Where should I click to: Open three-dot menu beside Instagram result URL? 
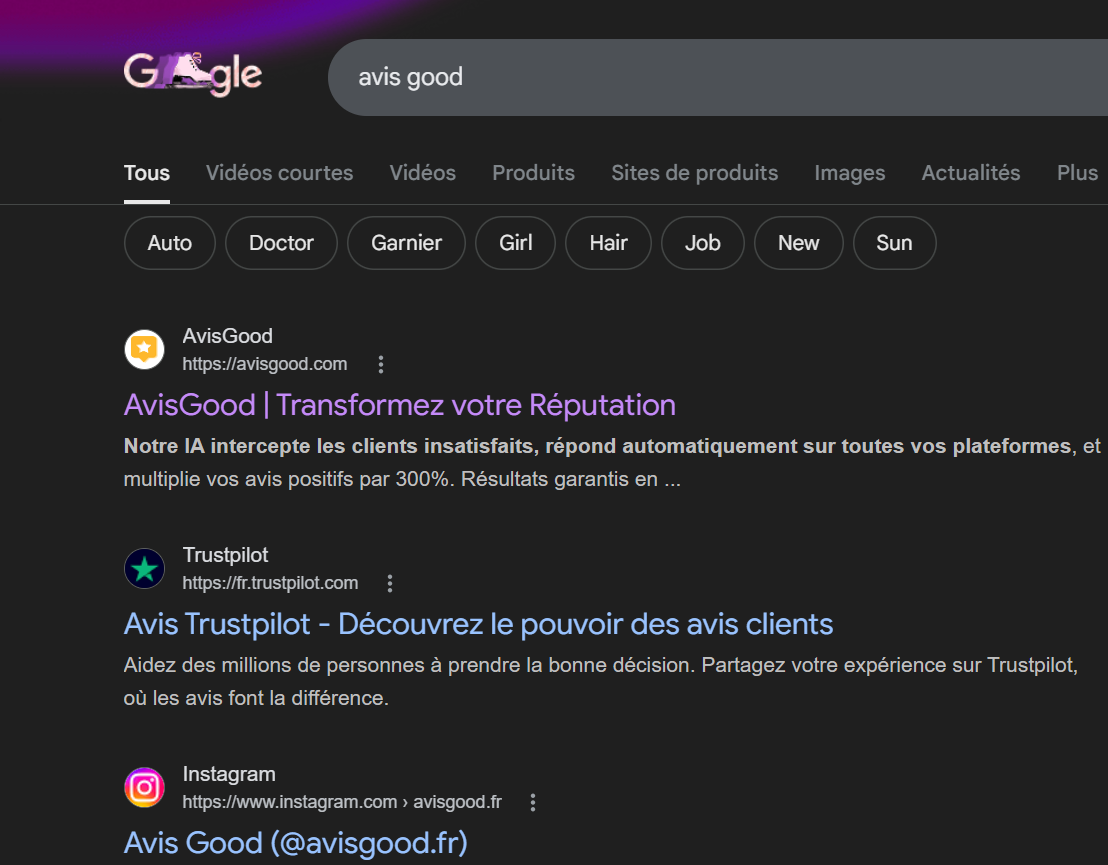click(533, 802)
